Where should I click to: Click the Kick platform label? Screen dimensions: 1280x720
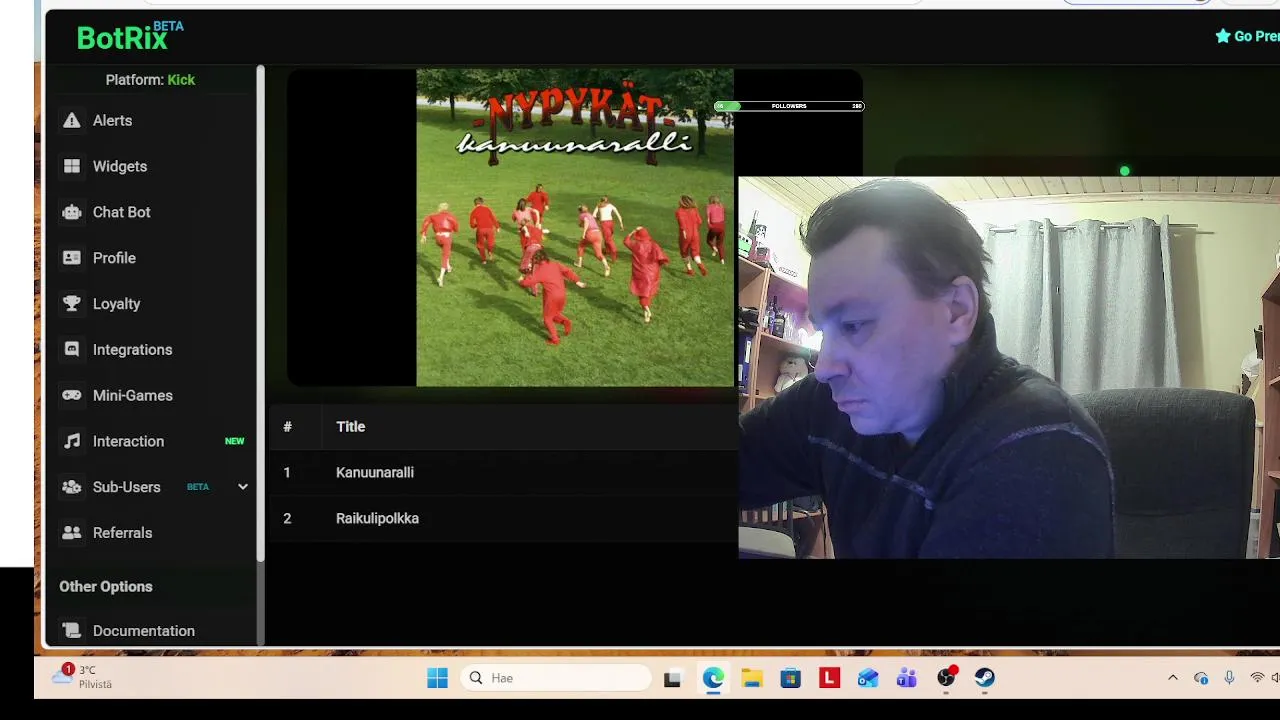click(181, 80)
